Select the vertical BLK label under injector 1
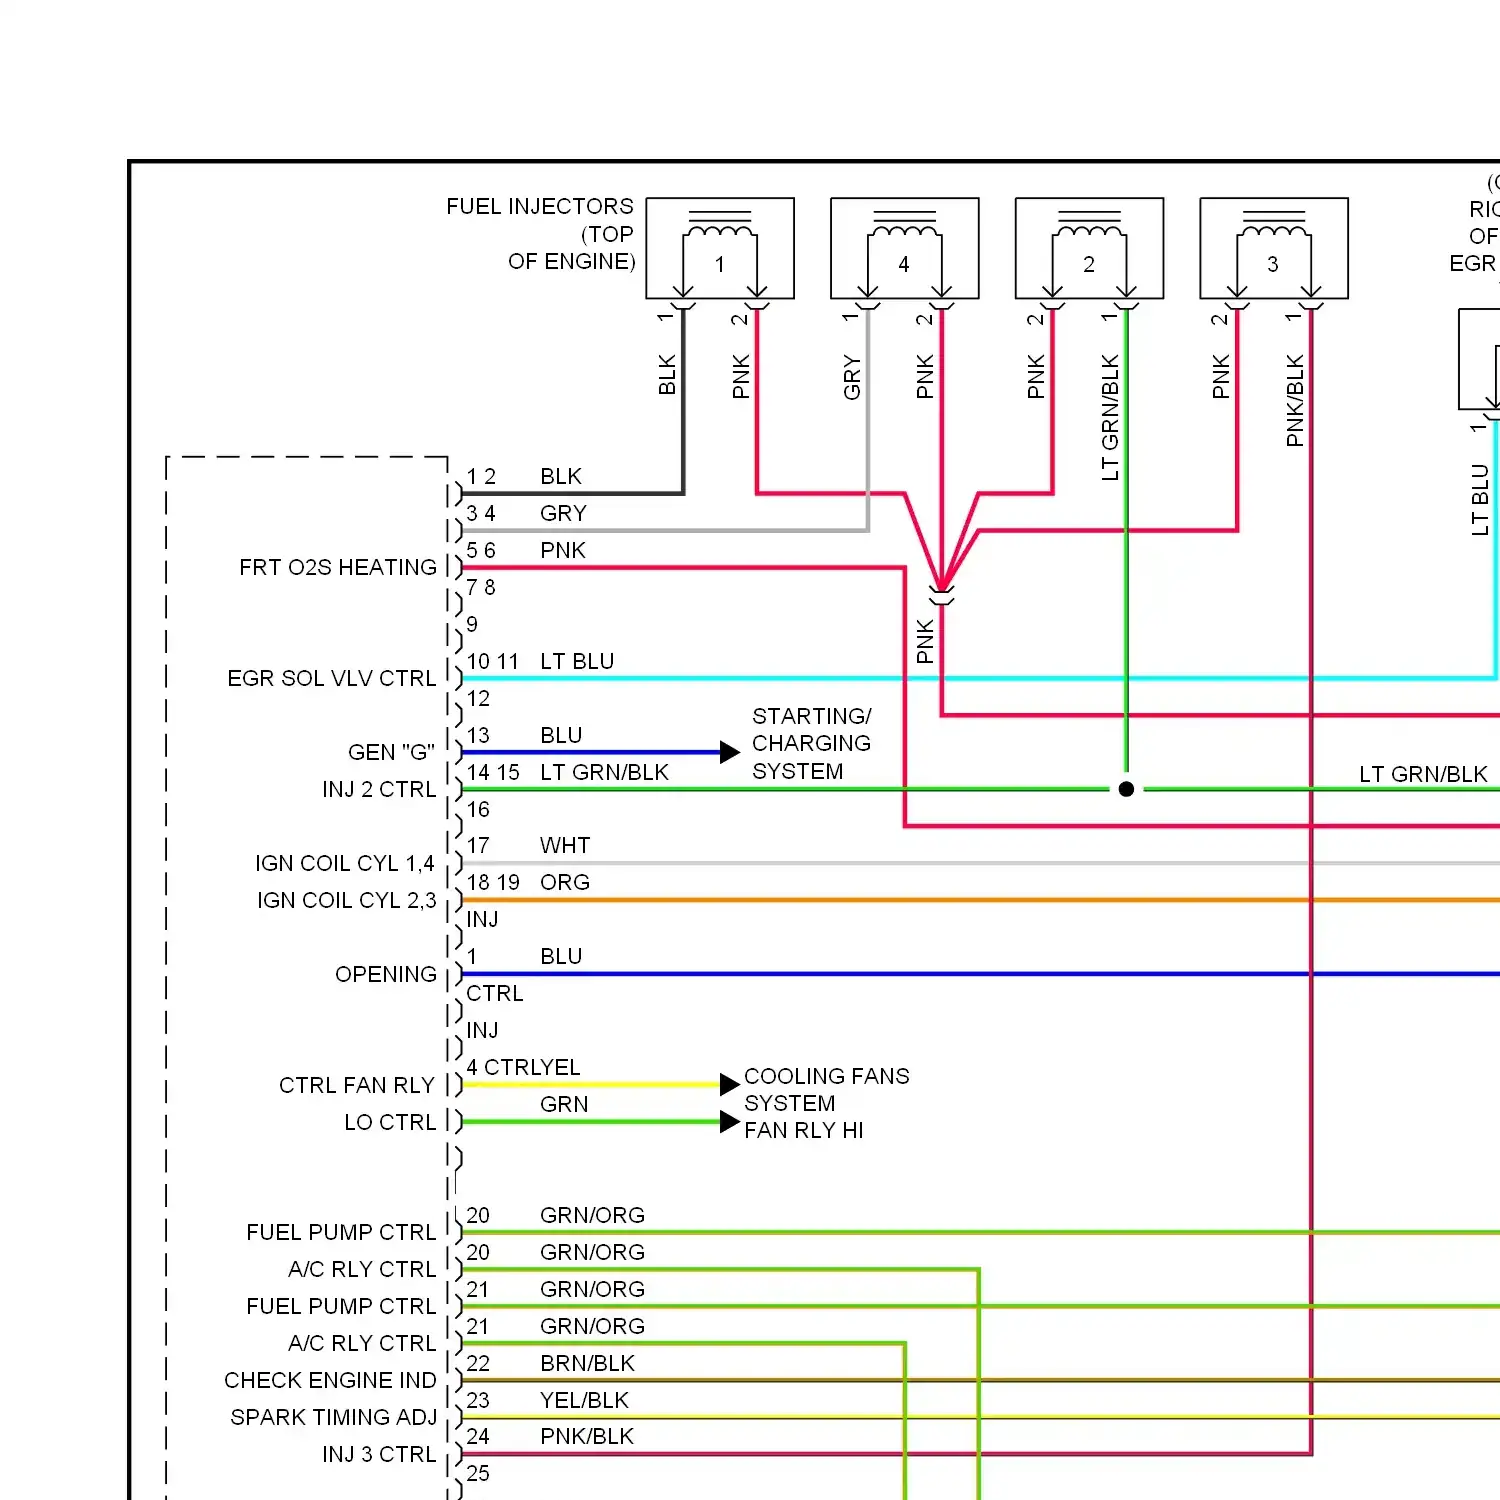Screen dimensions: 1500x1500 667,375
